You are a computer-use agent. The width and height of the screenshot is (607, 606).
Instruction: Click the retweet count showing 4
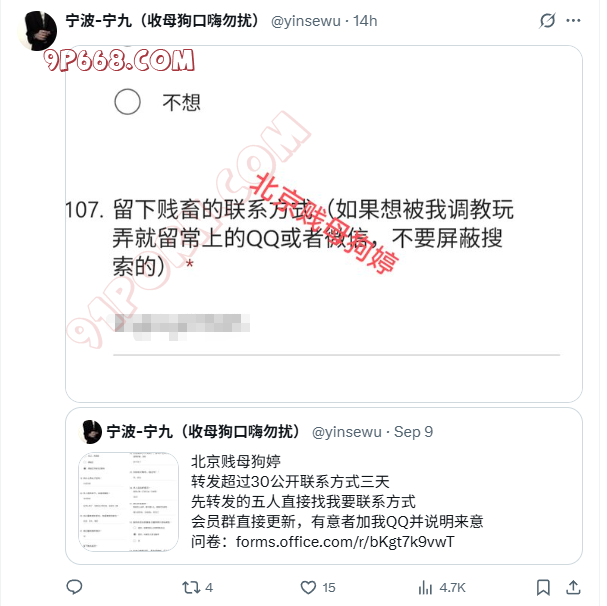209,587
